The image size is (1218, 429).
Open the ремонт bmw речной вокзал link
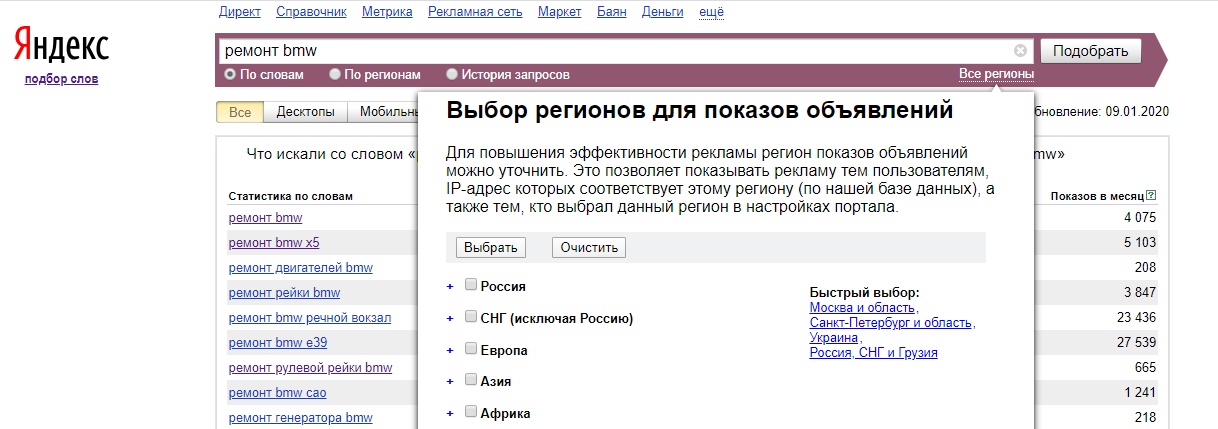[310, 317]
